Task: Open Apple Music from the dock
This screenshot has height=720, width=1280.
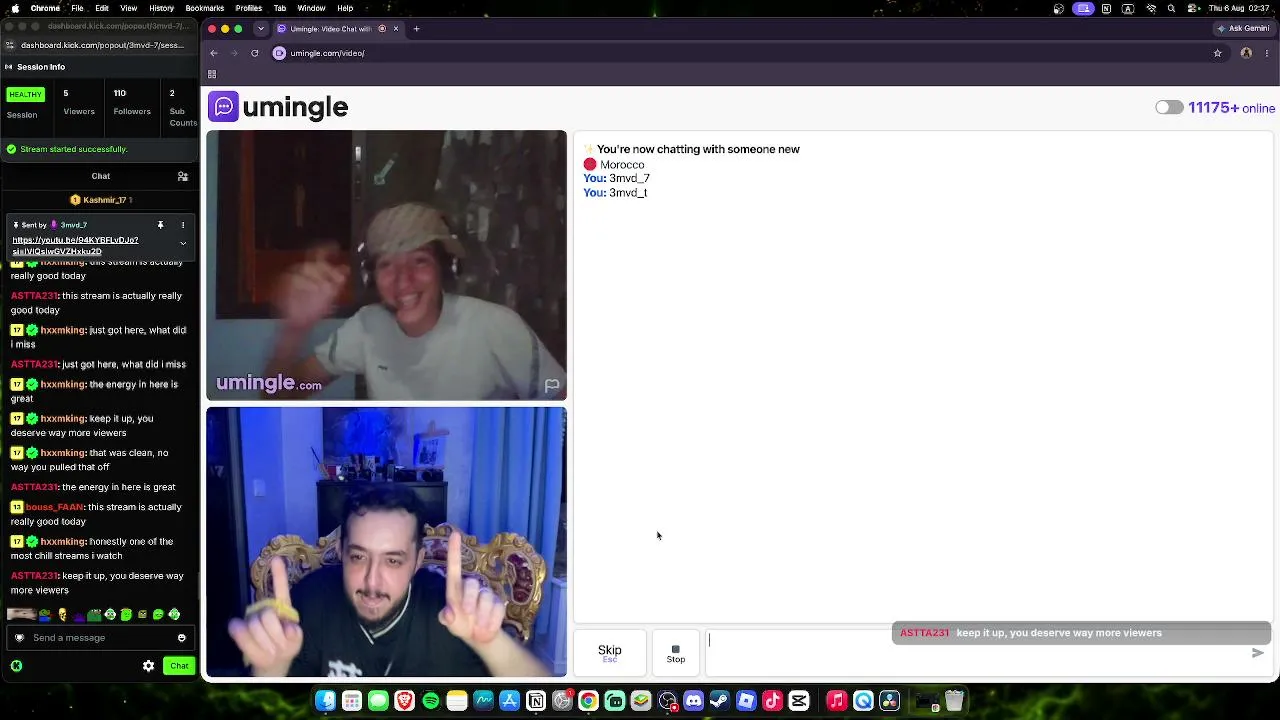Action: coord(837,701)
